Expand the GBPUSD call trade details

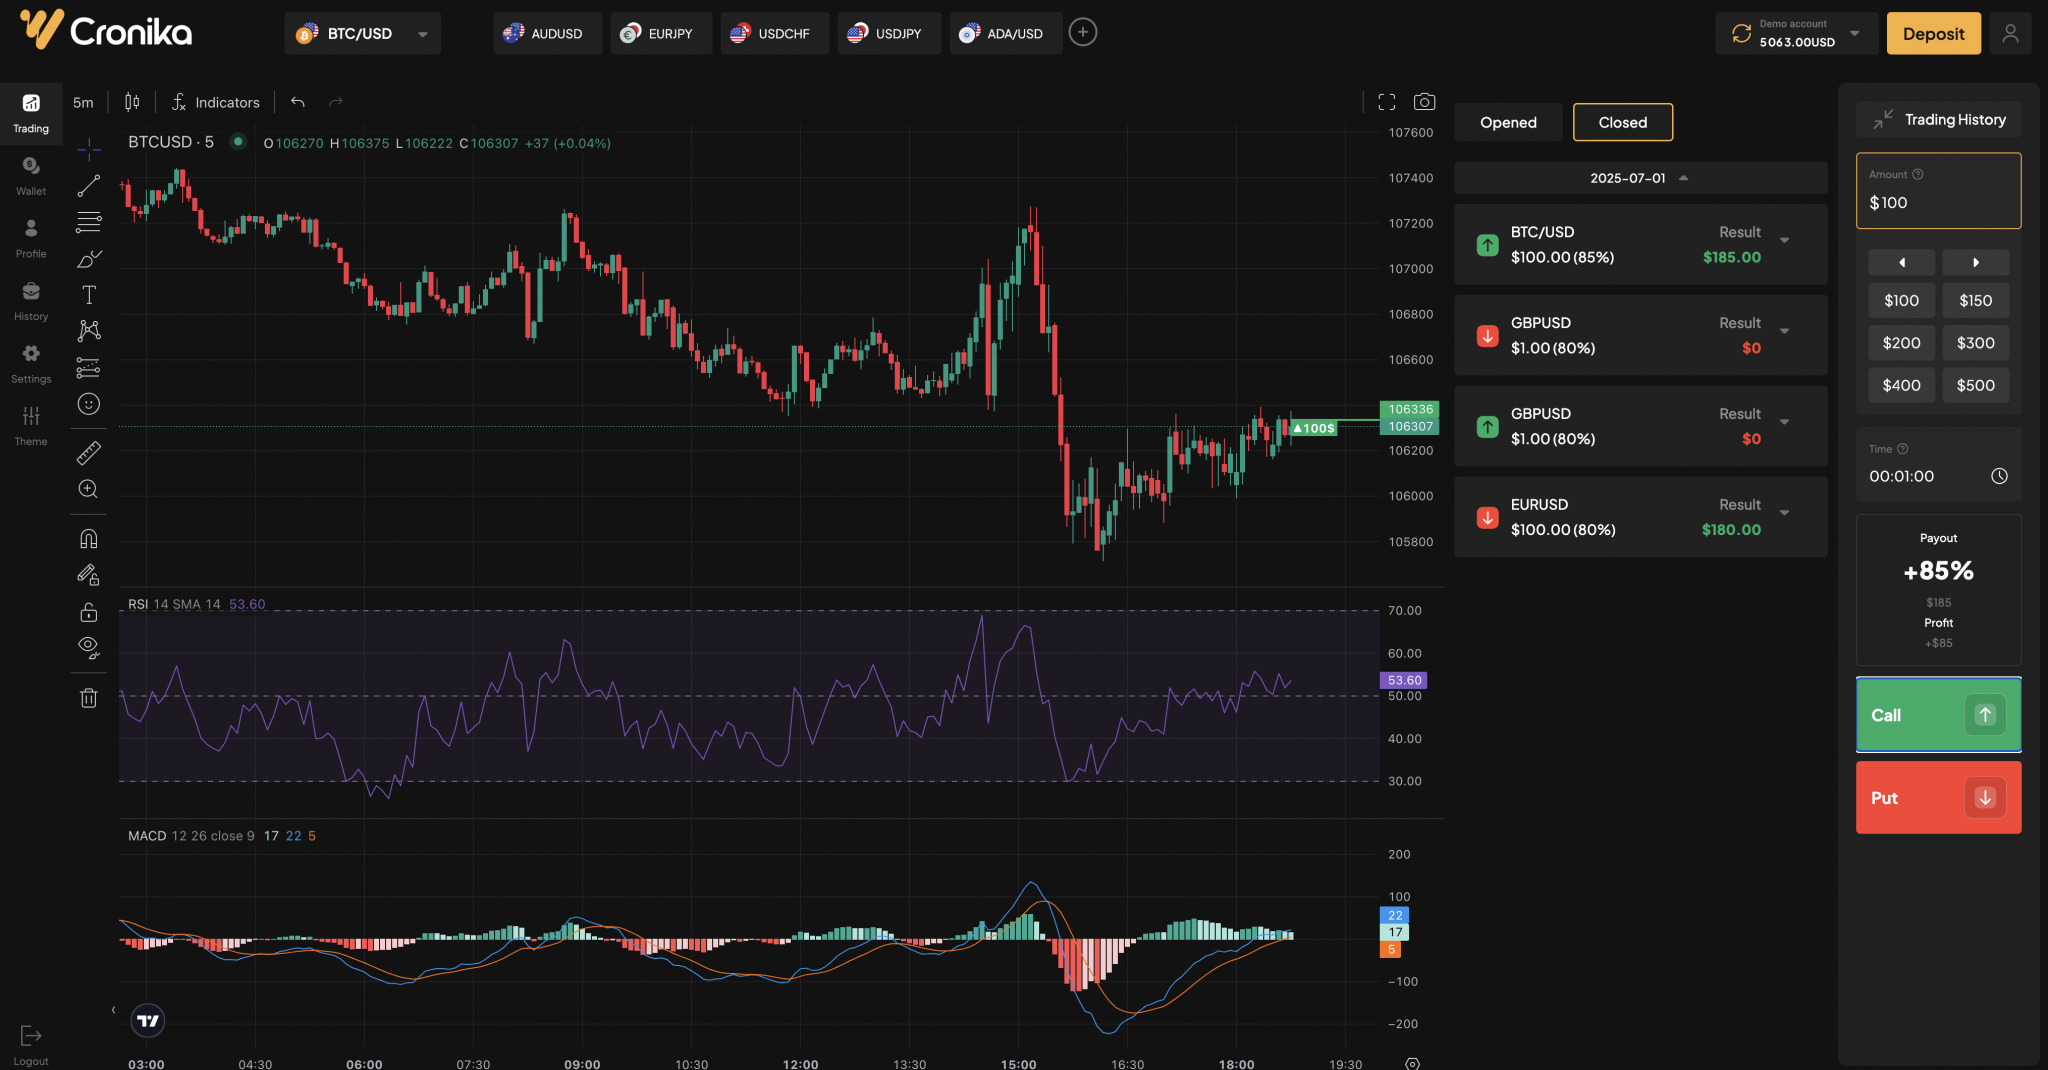(1785, 422)
